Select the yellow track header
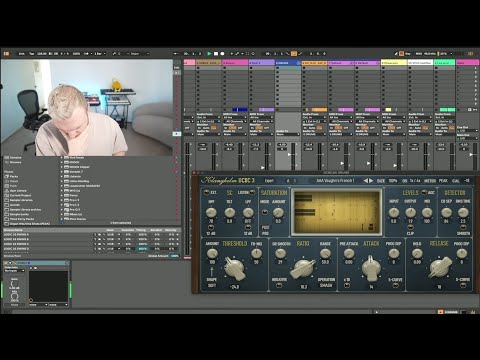The image size is (480, 360). [x=394, y=63]
